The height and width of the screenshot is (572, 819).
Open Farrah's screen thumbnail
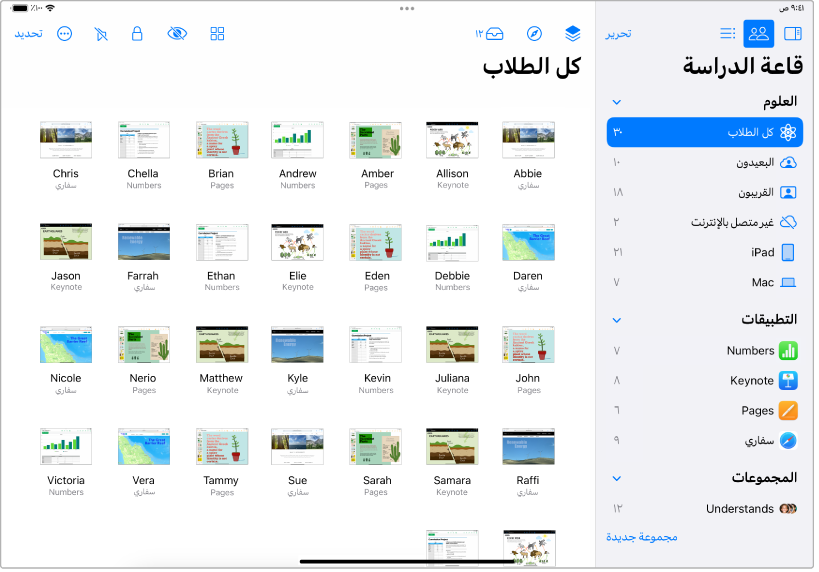tap(144, 242)
